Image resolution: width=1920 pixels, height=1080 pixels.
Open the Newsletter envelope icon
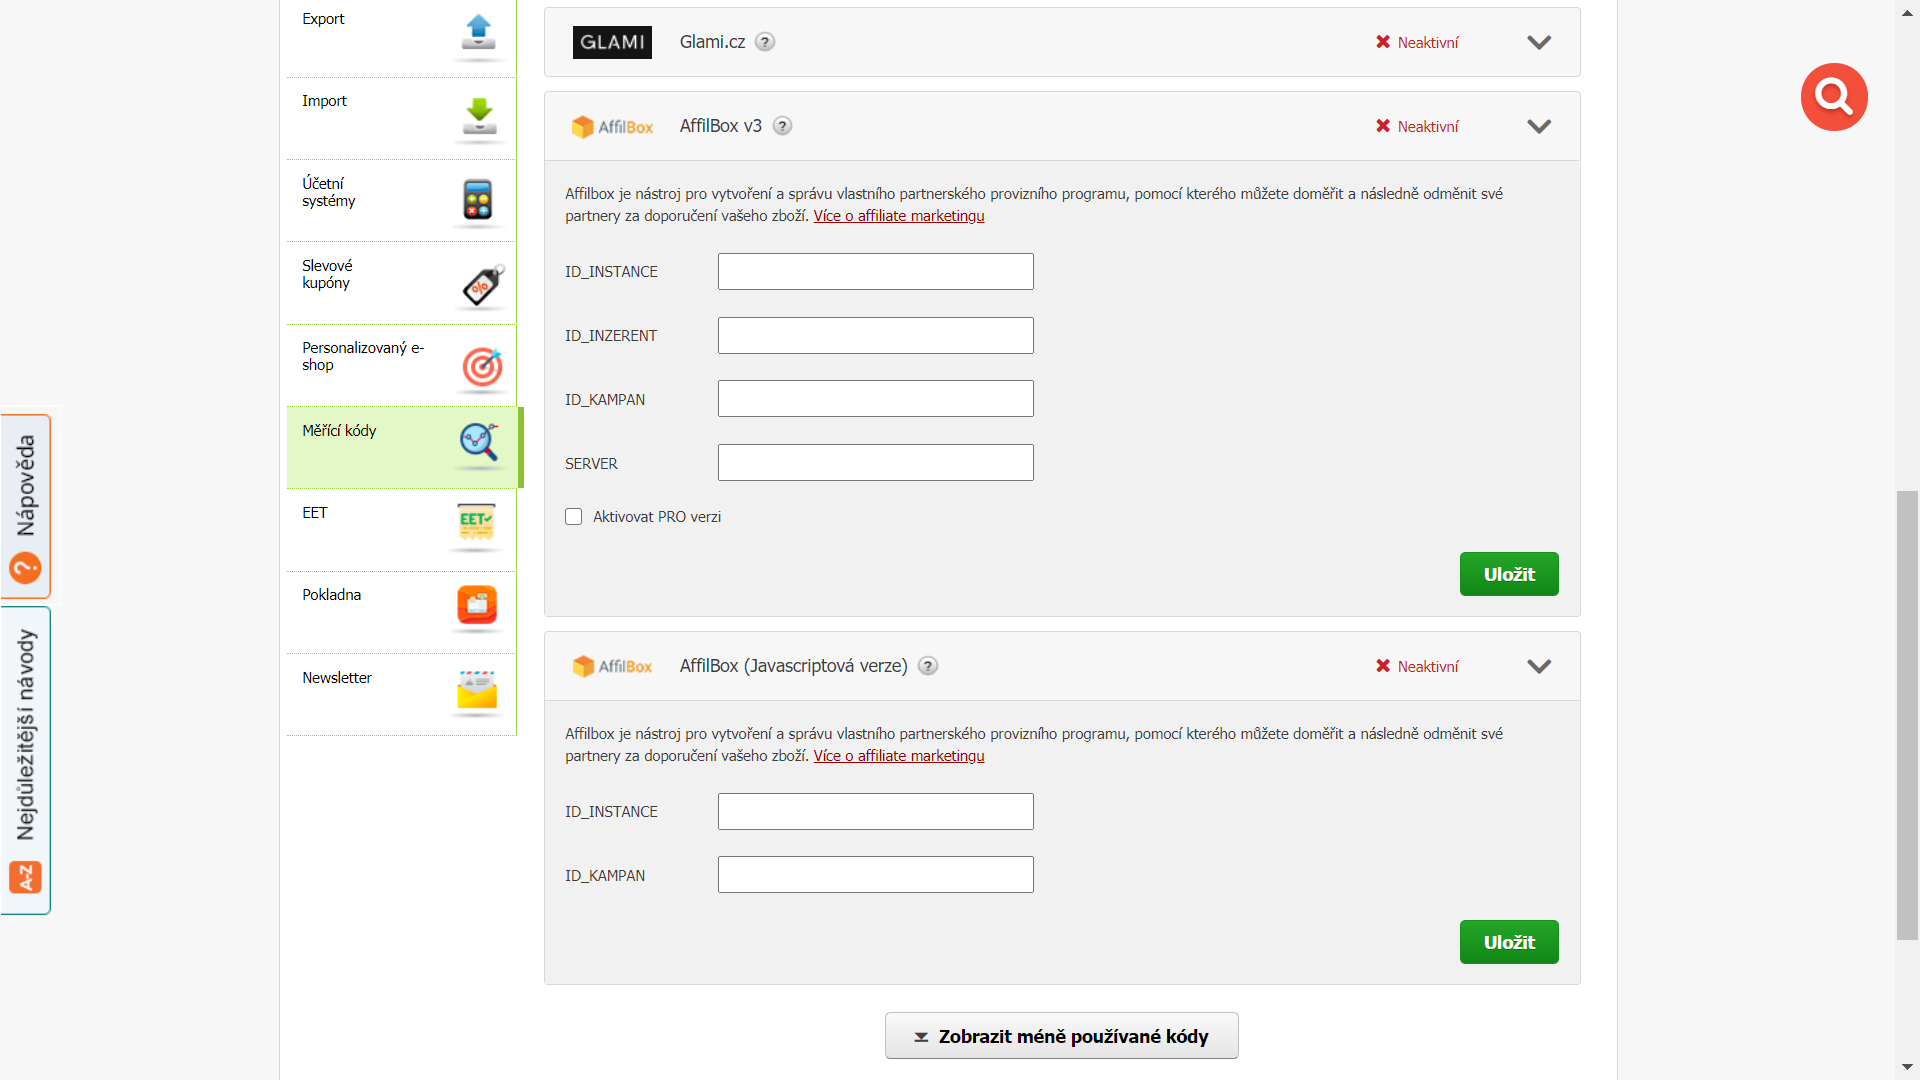(477, 691)
